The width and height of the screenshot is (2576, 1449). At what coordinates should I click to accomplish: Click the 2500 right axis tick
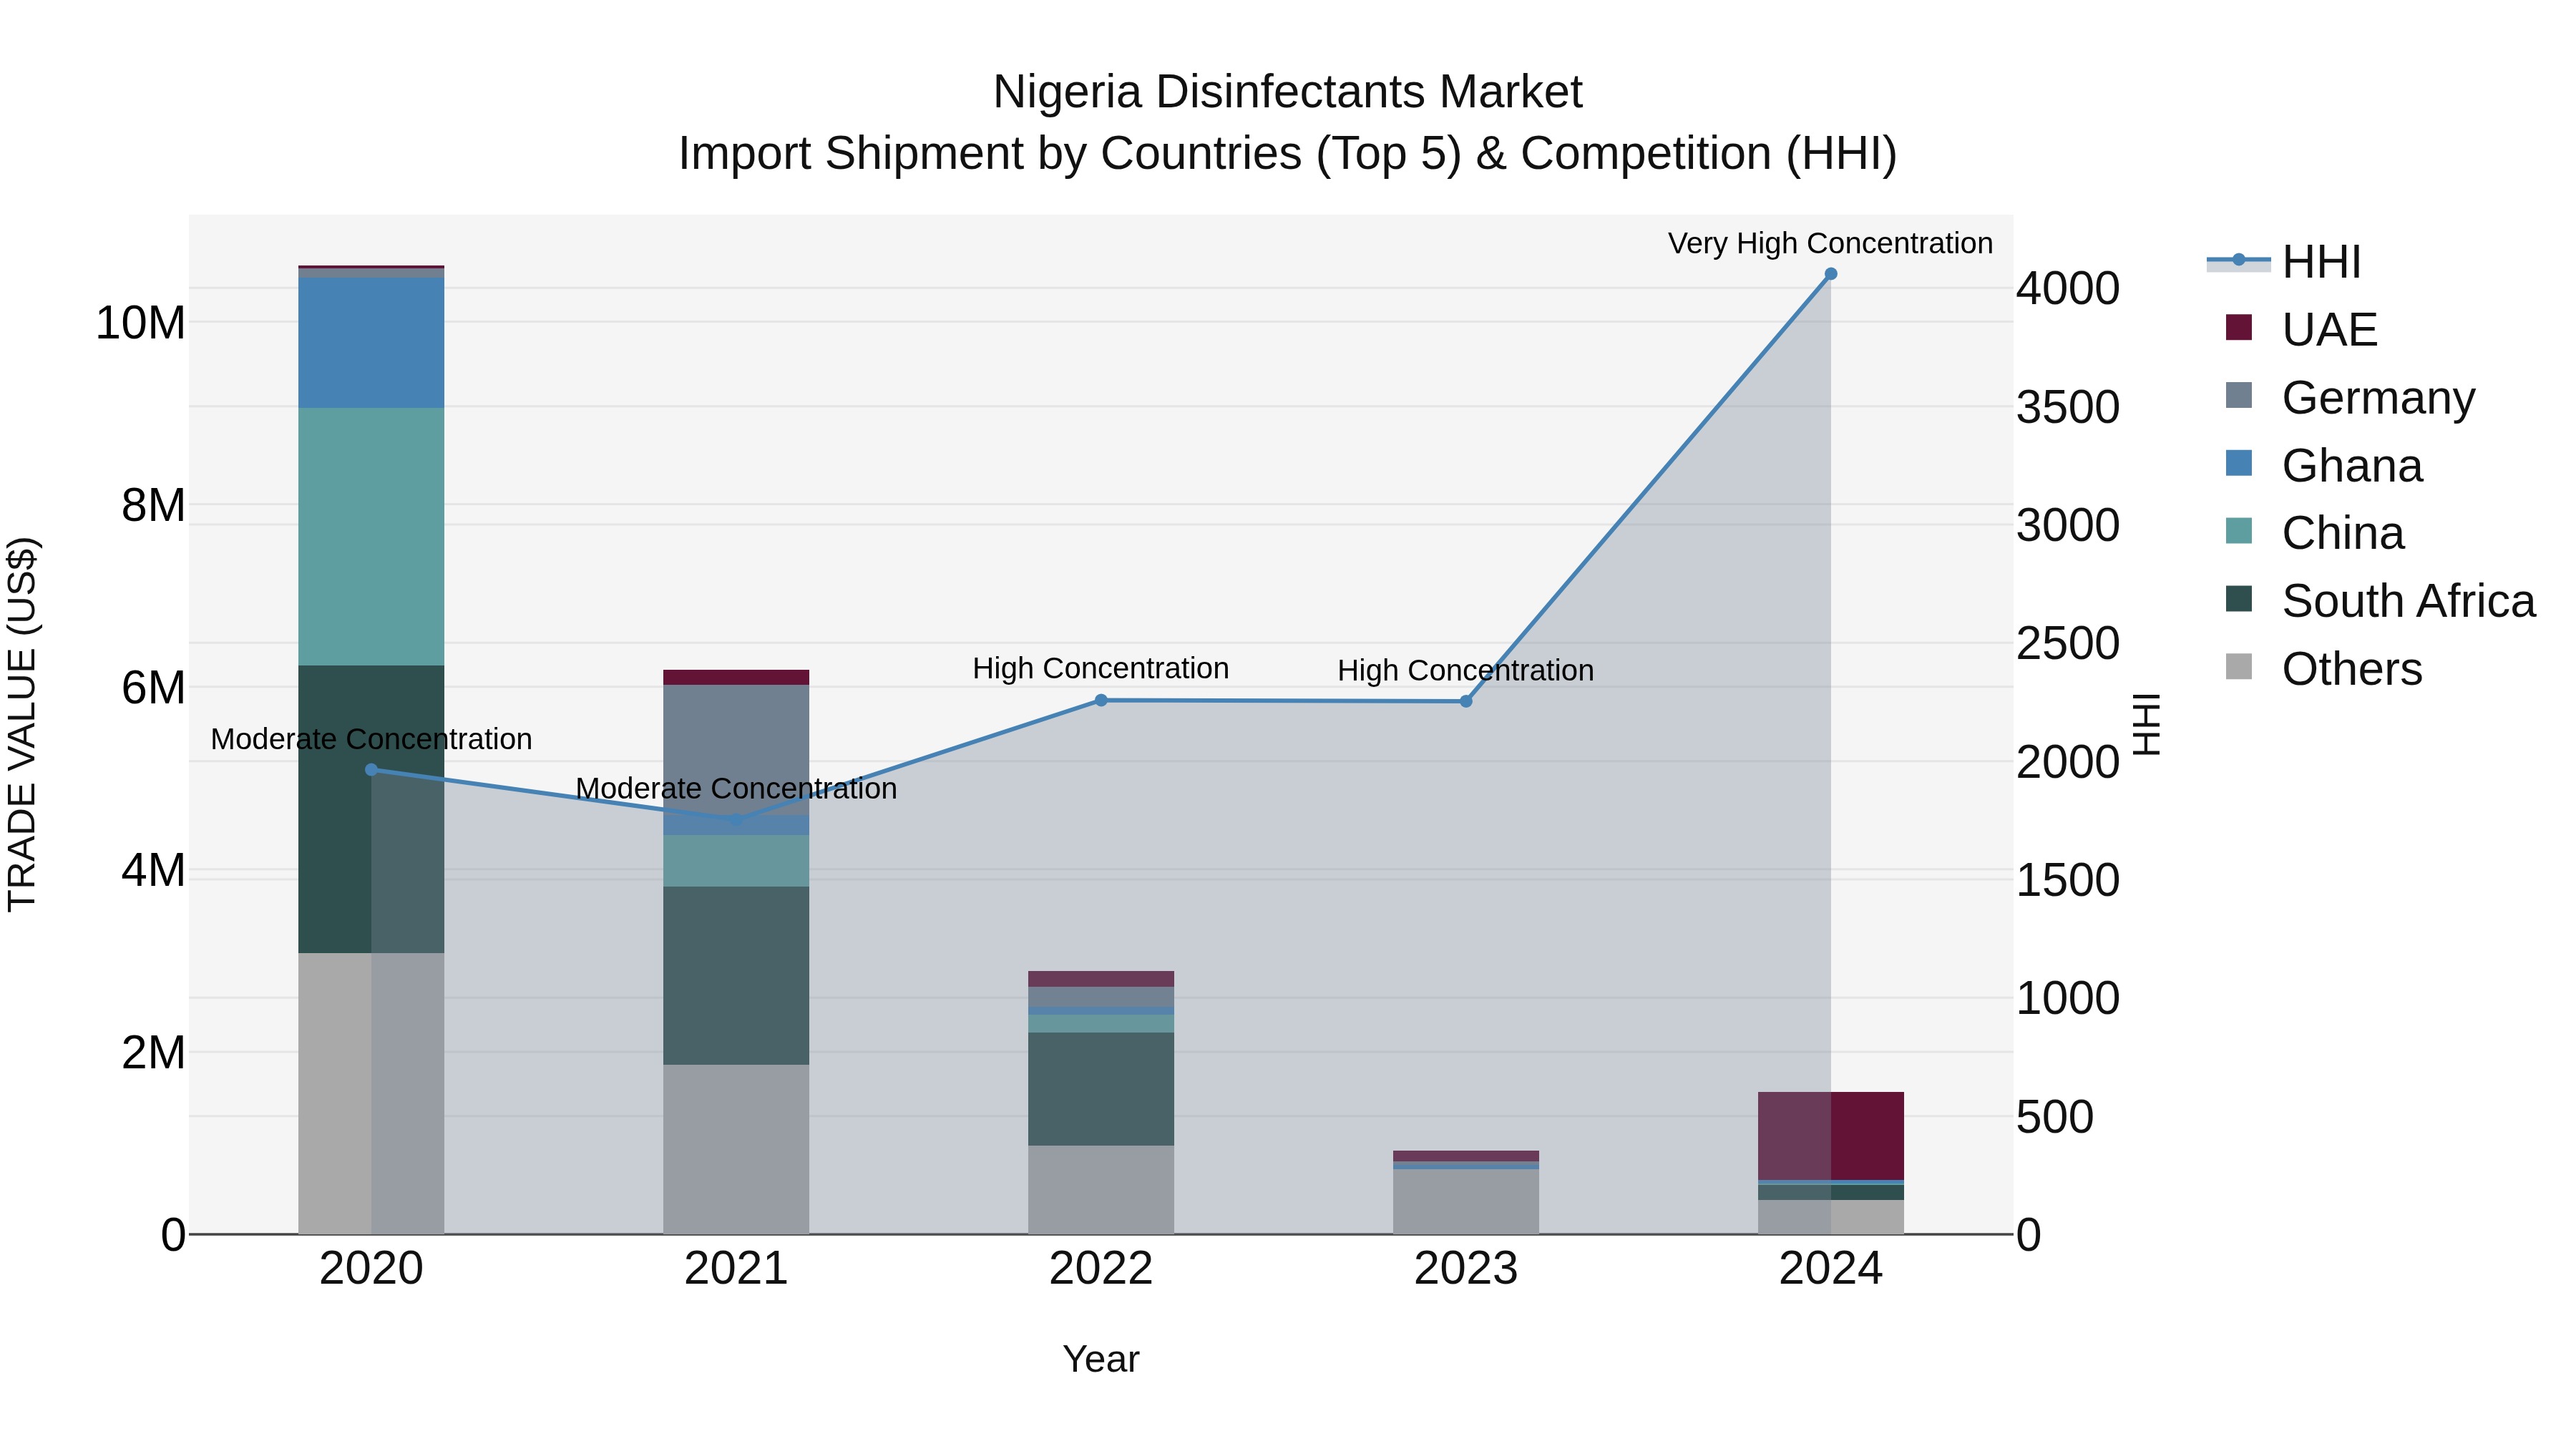click(2068, 643)
